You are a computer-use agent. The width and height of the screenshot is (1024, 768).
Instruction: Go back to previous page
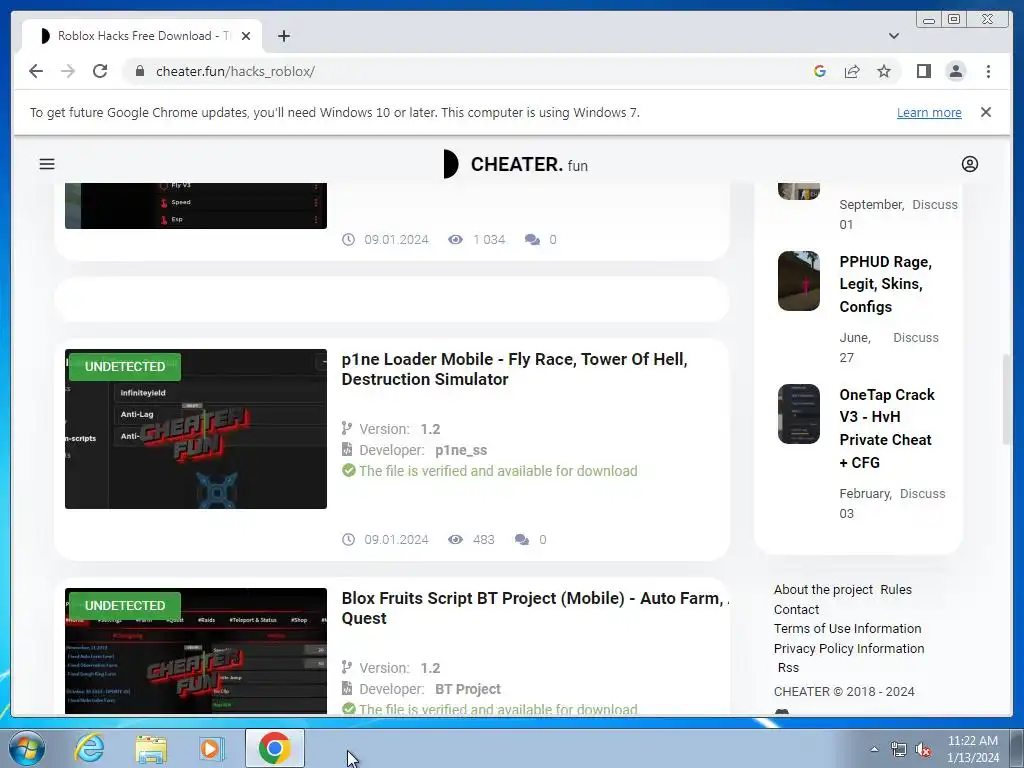(36, 71)
